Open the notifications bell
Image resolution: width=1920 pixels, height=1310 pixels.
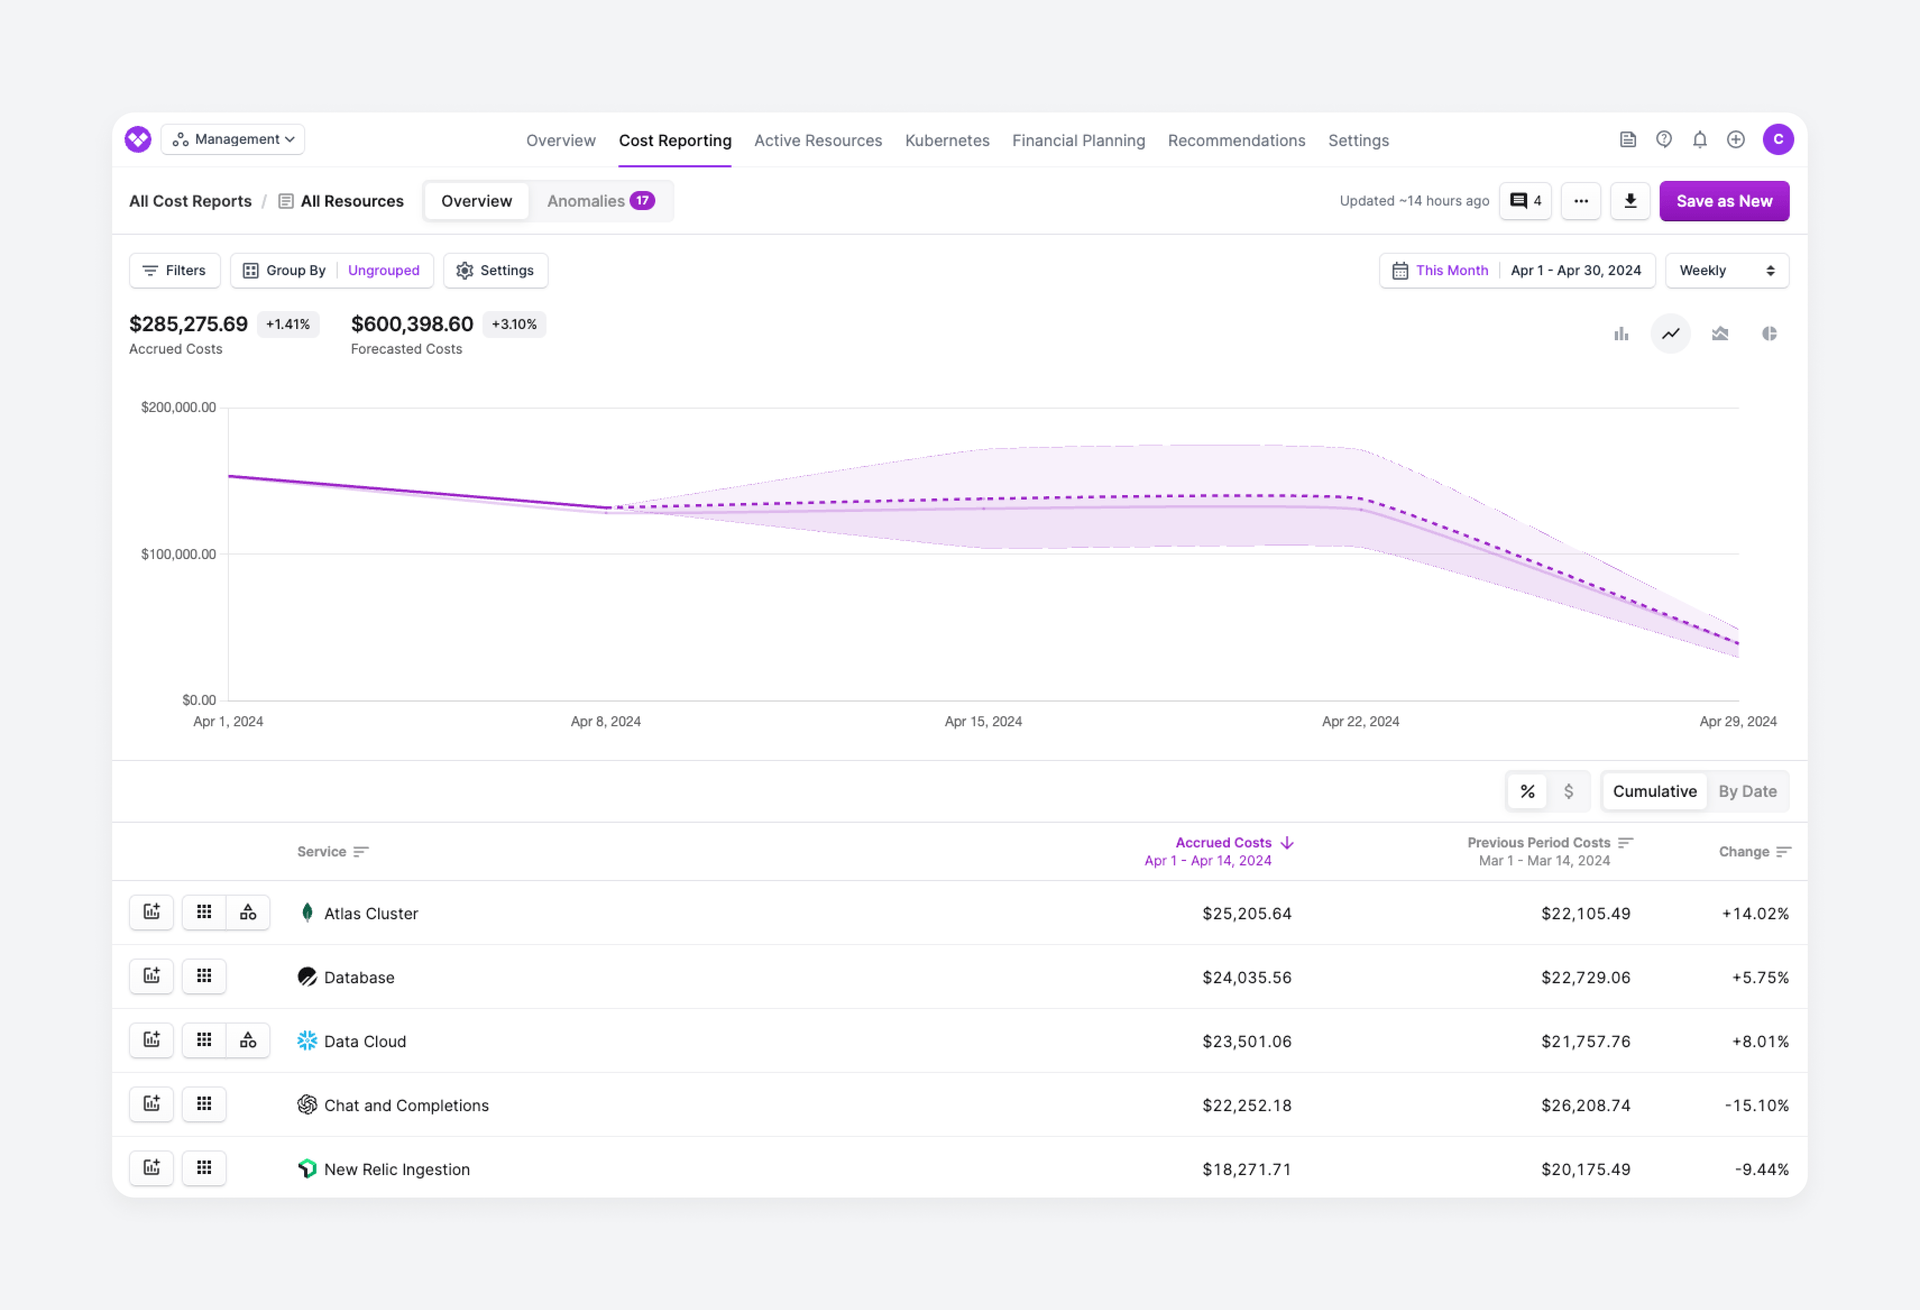point(1700,140)
